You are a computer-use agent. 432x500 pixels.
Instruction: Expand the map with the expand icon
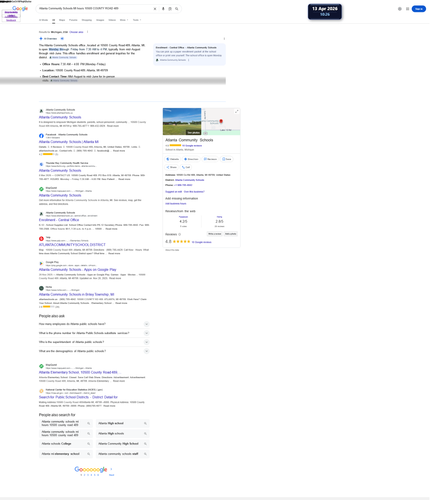237,111
